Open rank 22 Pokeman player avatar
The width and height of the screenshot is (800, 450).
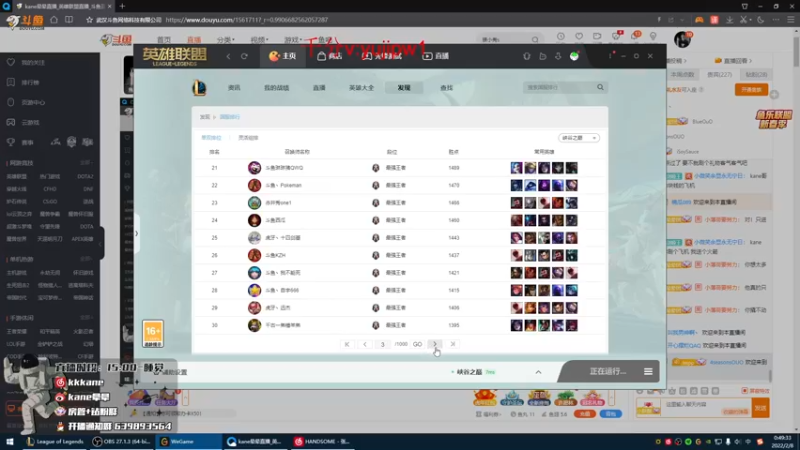click(x=254, y=185)
